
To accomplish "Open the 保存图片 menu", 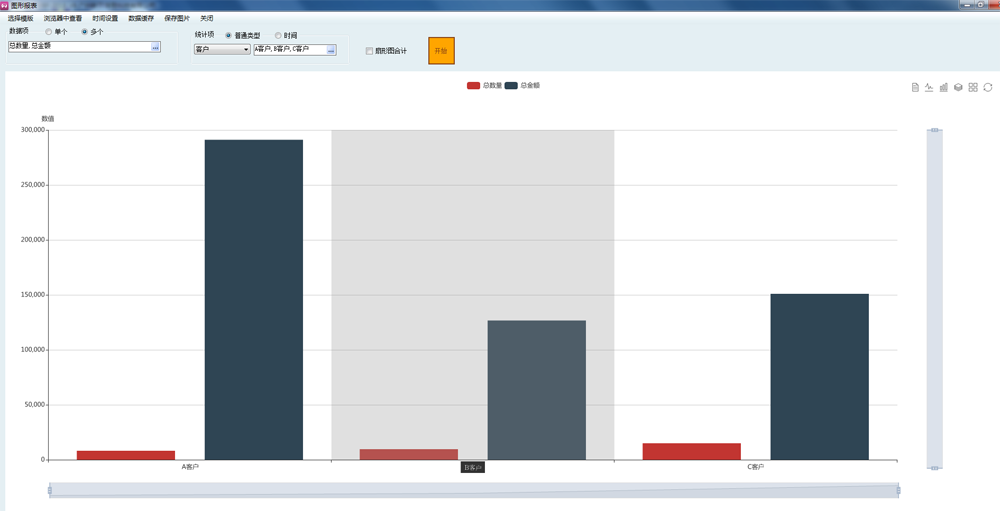I will coord(177,18).
